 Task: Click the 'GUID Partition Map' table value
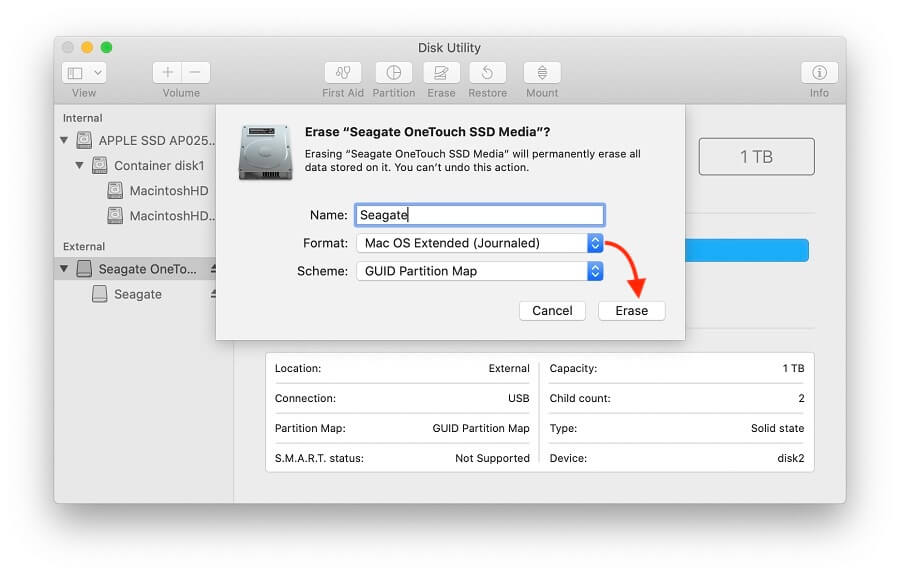[480, 428]
